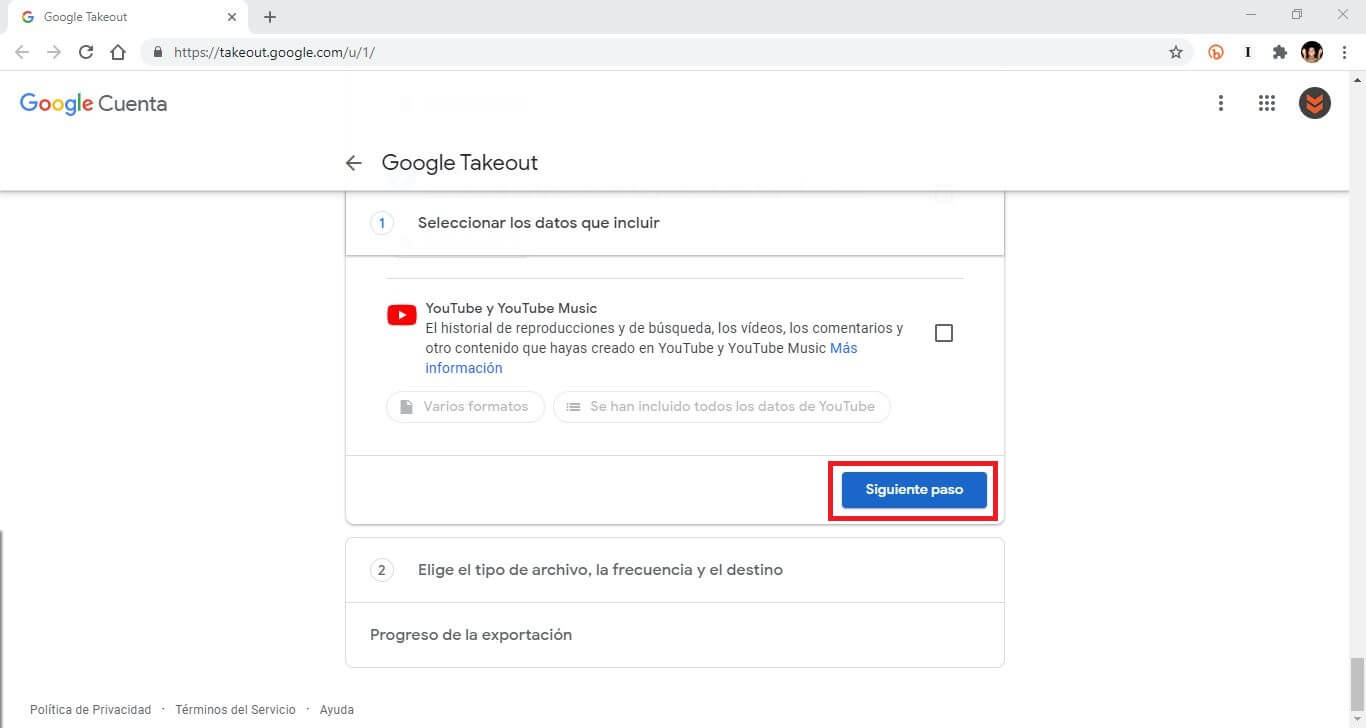Image resolution: width=1366 pixels, height=728 pixels.
Task: Click the browser back arrow
Action: pyautogui.click(x=22, y=52)
